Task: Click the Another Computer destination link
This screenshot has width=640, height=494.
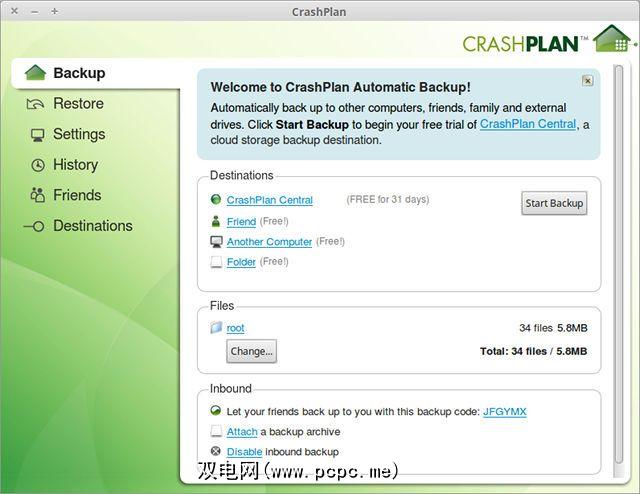Action: click(x=269, y=242)
